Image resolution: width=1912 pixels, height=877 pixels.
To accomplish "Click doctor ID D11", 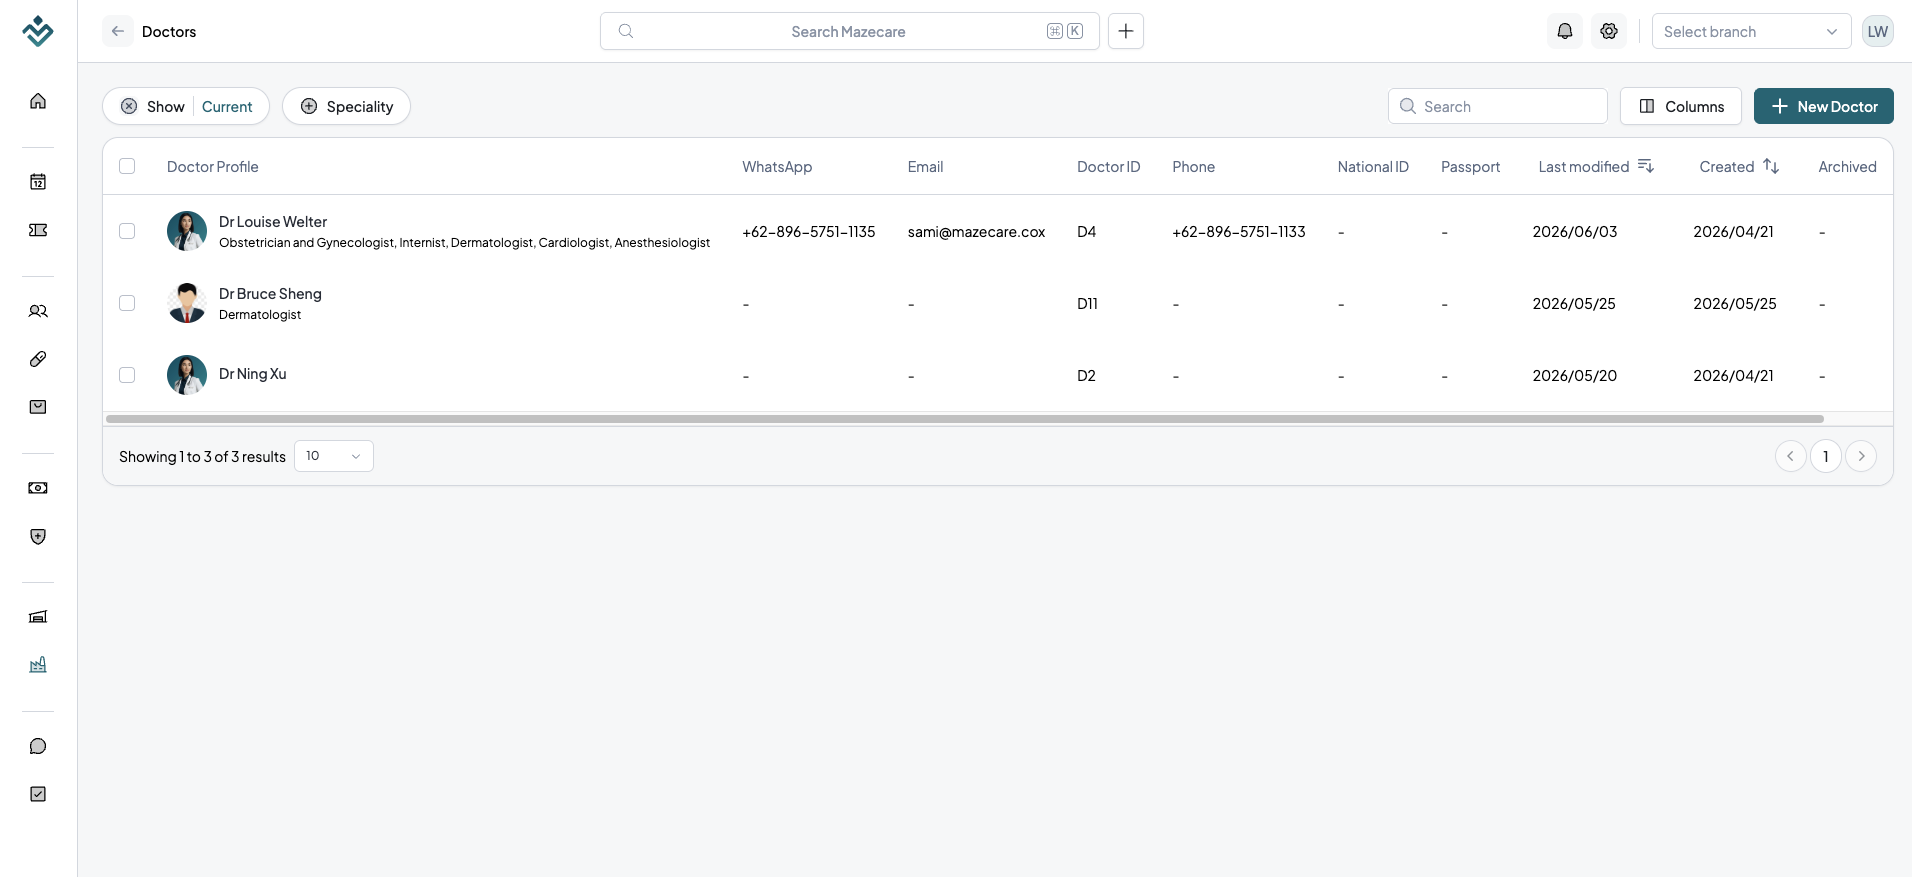I will pos(1087,304).
